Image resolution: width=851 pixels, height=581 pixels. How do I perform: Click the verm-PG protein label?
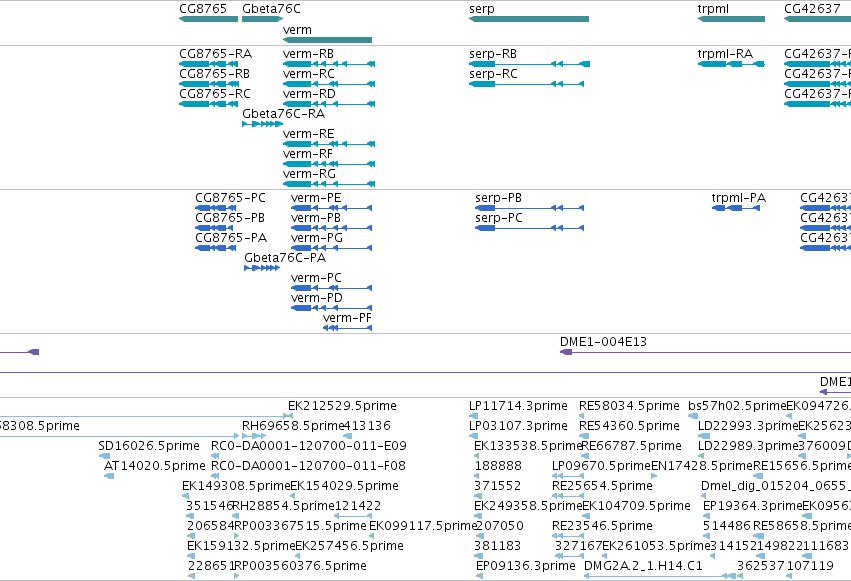pos(316,238)
